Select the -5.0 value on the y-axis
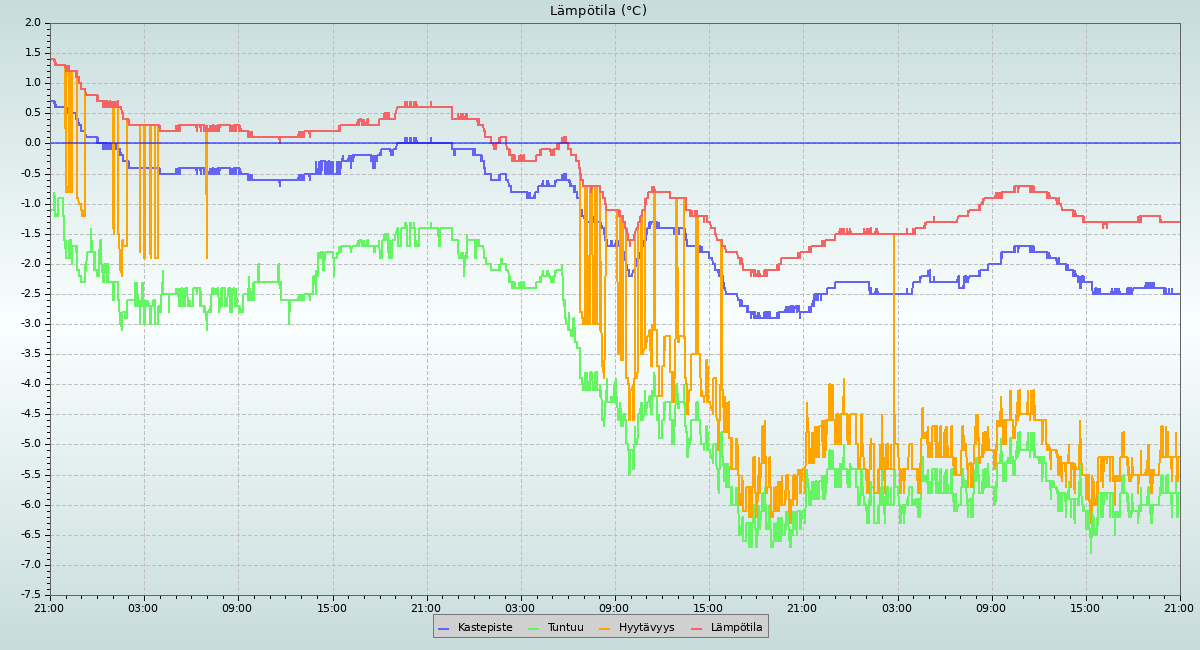The image size is (1200, 650). click(30, 444)
